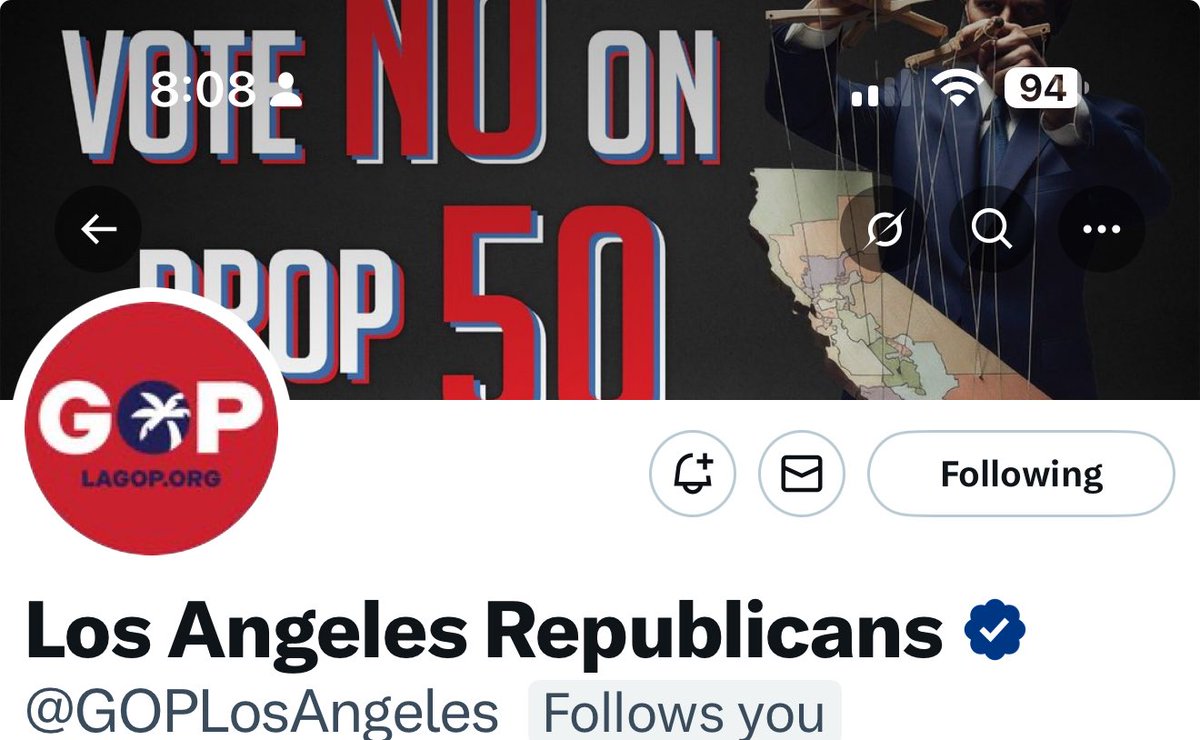The width and height of the screenshot is (1200, 740).
Task: Tap the blue verified checkmark badge
Action: click(x=994, y=629)
